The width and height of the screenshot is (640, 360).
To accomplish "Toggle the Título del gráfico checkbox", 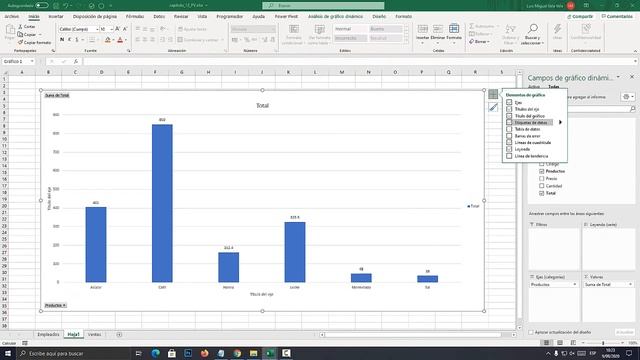I will (x=509, y=116).
